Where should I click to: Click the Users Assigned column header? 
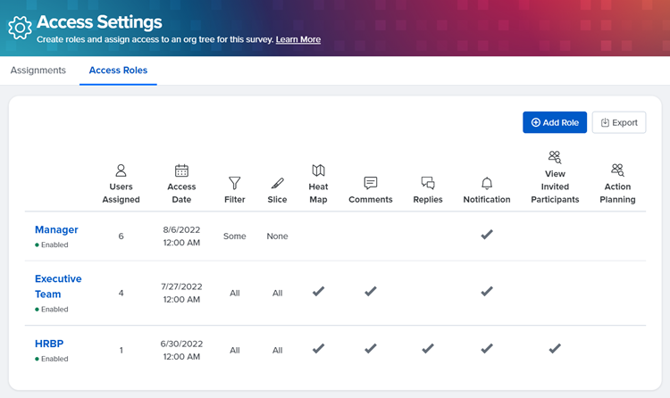[121, 193]
